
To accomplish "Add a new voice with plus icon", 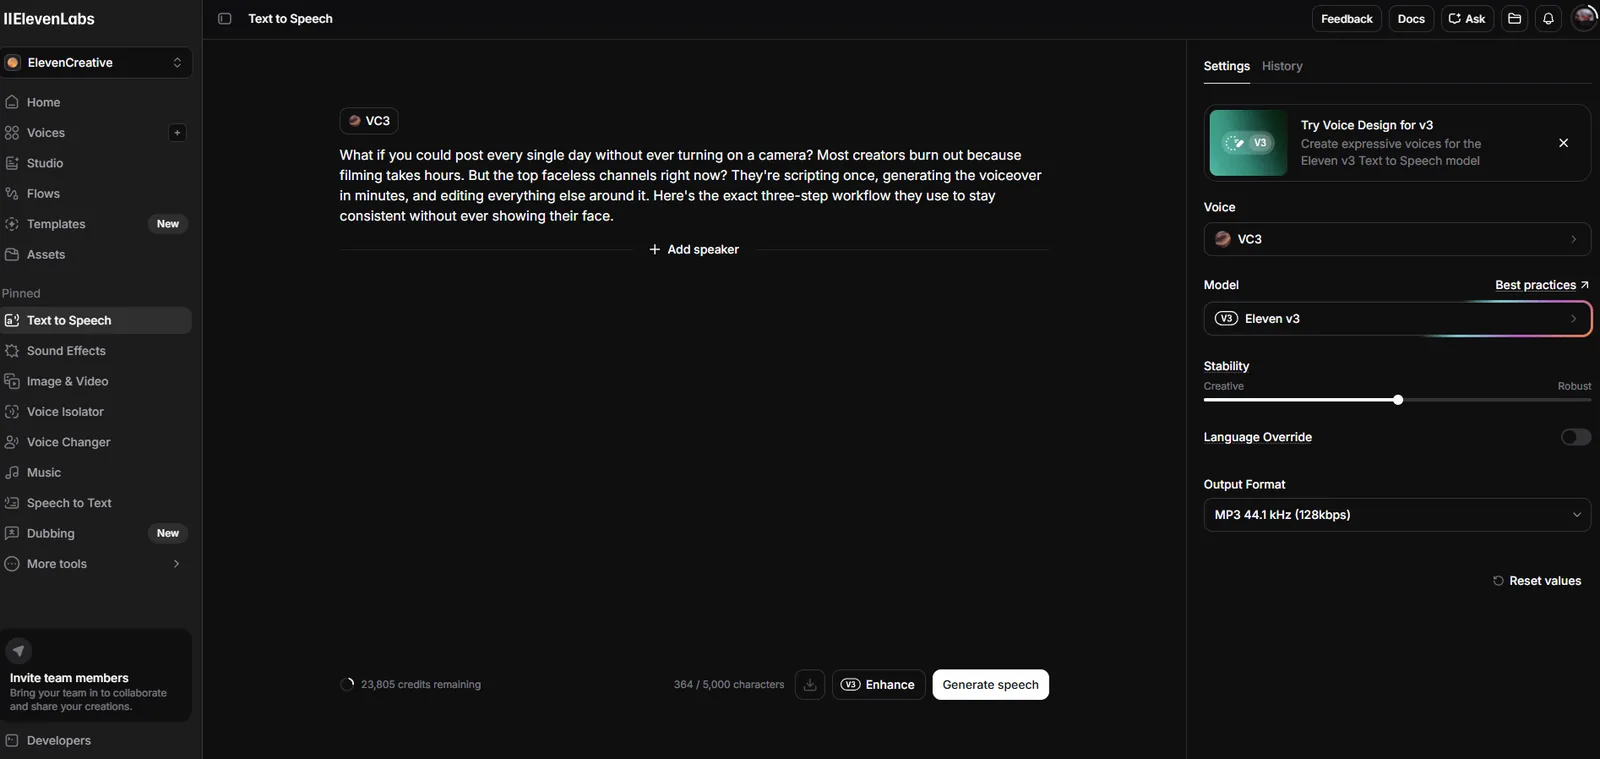I will pos(177,133).
